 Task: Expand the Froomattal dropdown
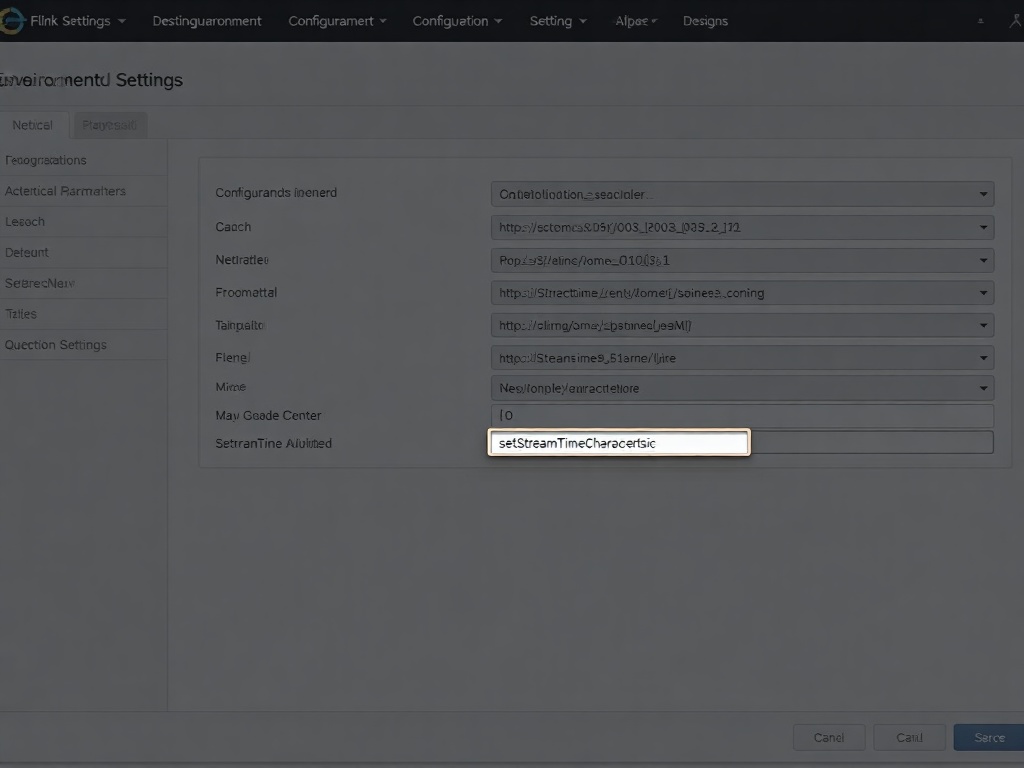click(742, 293)
